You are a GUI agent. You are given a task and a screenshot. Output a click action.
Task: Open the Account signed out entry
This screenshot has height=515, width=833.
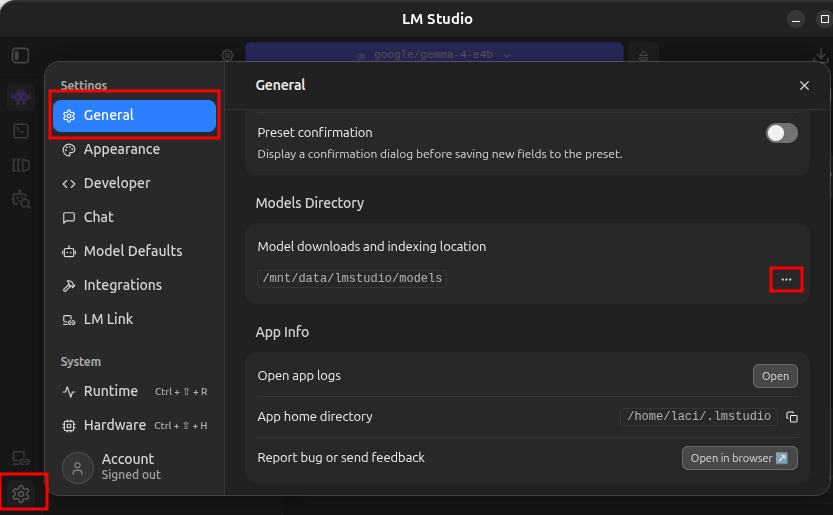click(x=130, y=466)
